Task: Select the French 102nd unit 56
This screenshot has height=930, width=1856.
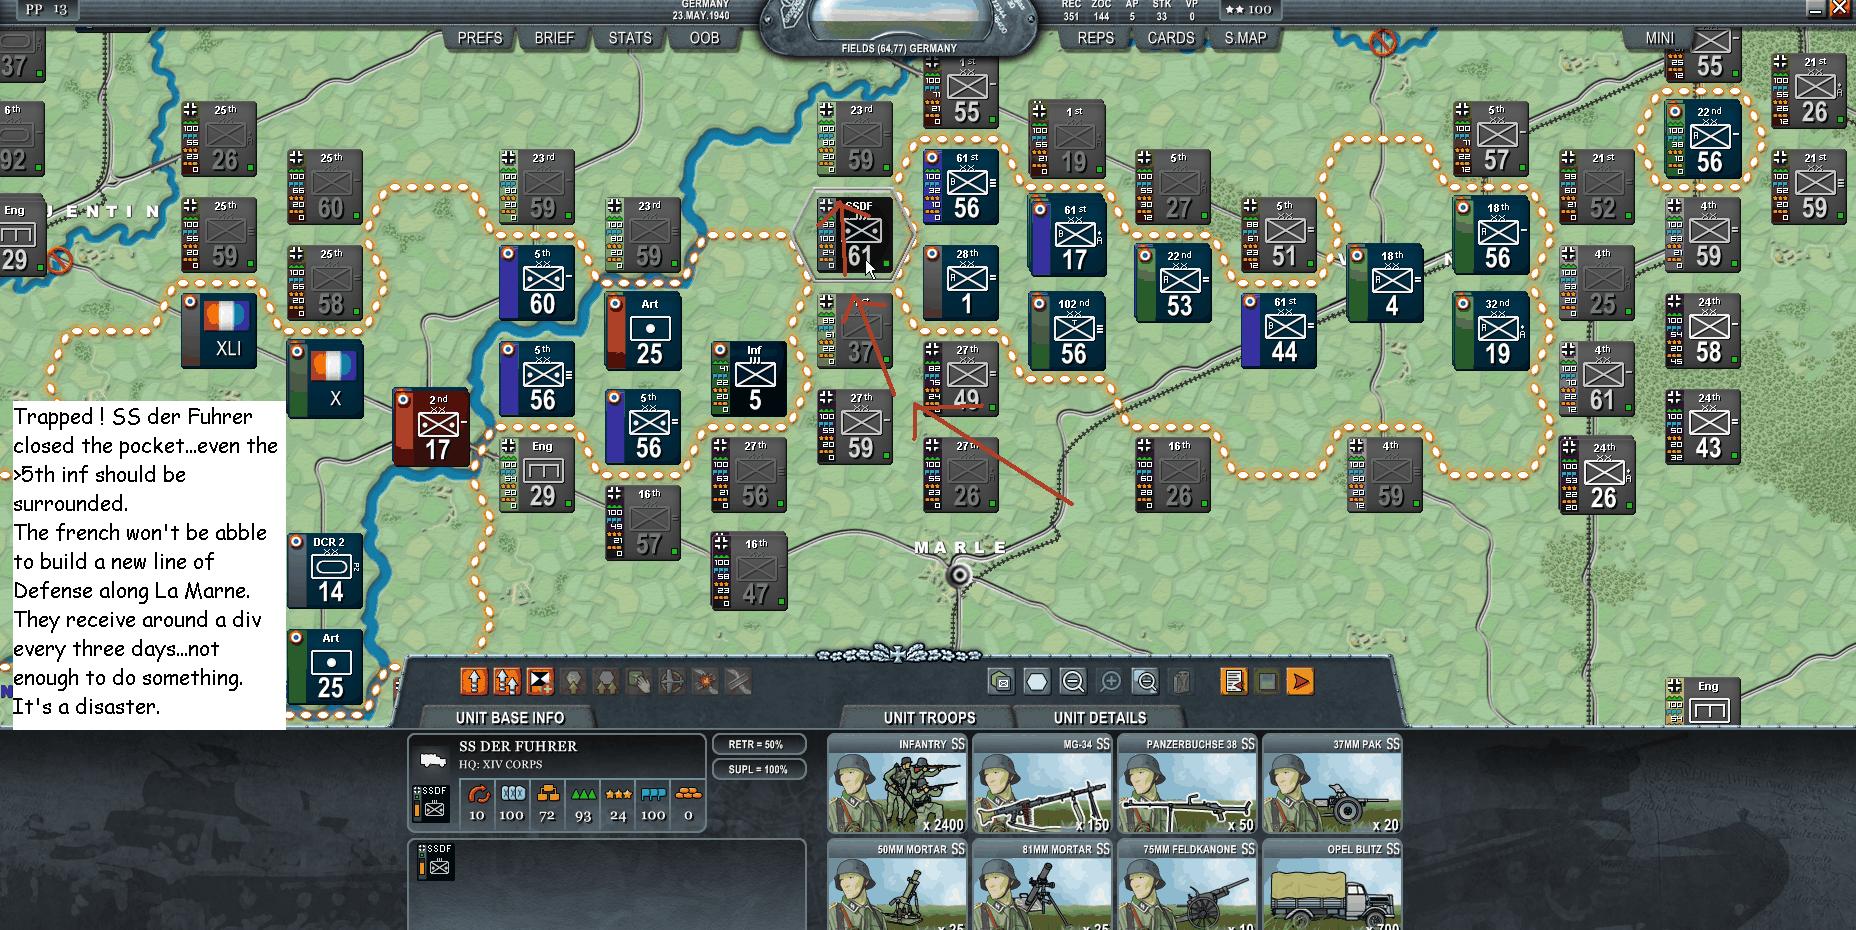Action: click(1067, 331)
